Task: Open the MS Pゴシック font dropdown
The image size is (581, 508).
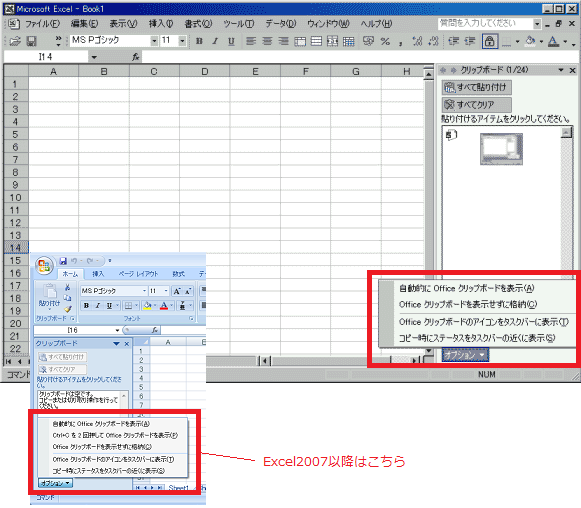Action: pyautogui.click(x=154, y=41)
